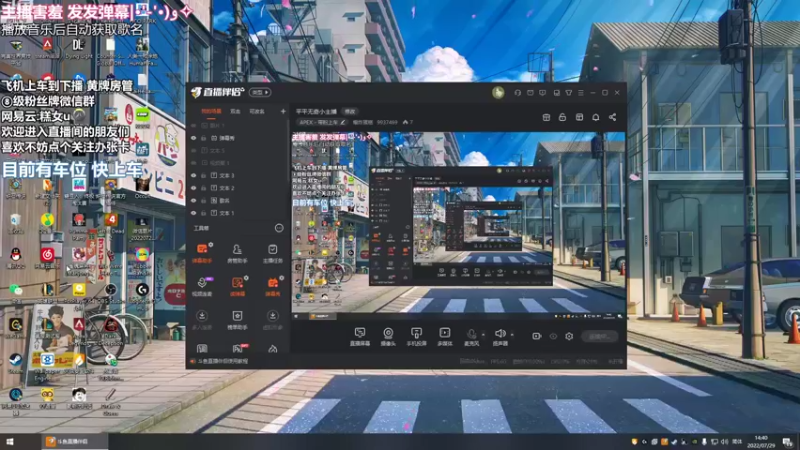The width and height of the screenshot is (800, 450).
Task: Select the 弹幕秀 layer name
Action: click(x=227, y=138)
